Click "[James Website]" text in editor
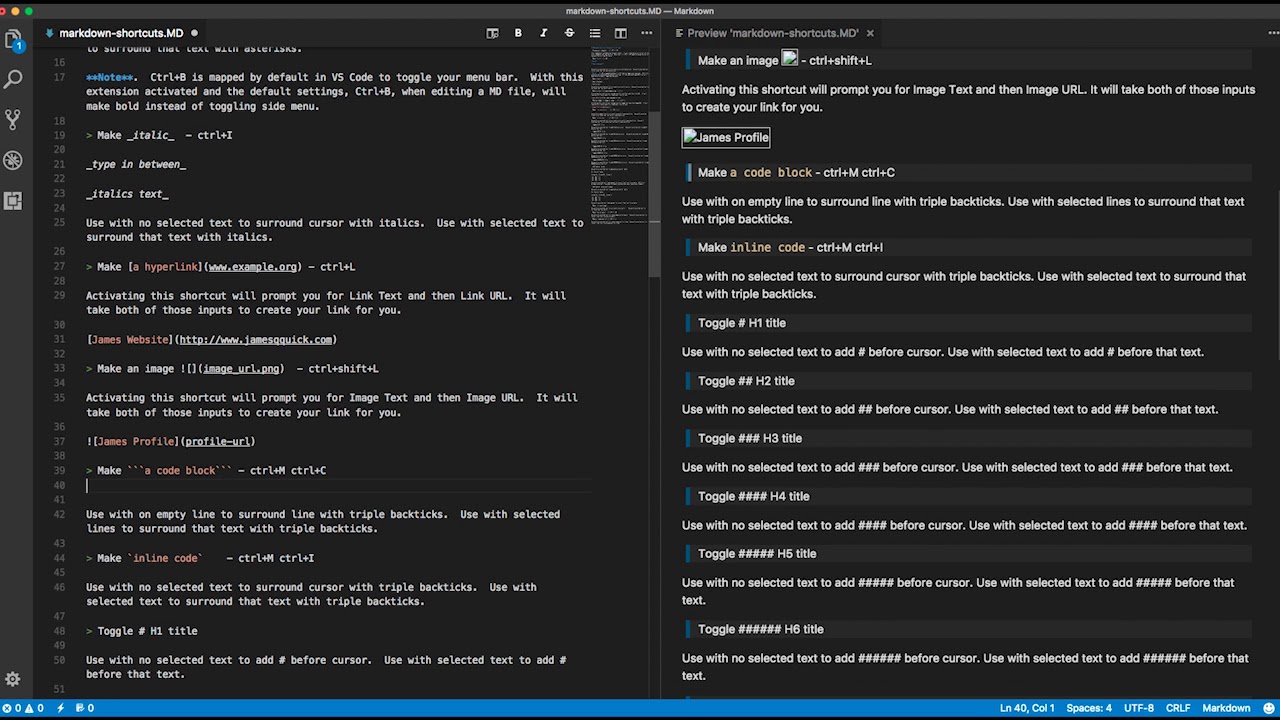This screenshot has height=720, width=1280. pyautogui.click(x=130, y=340)
